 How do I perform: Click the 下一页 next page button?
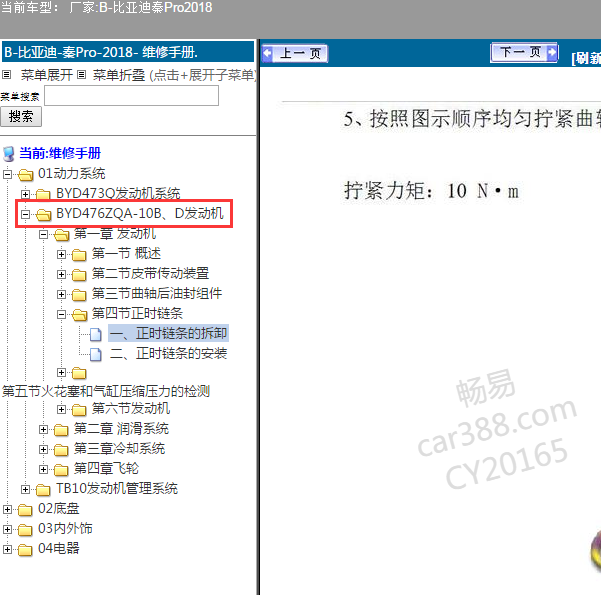524,52
